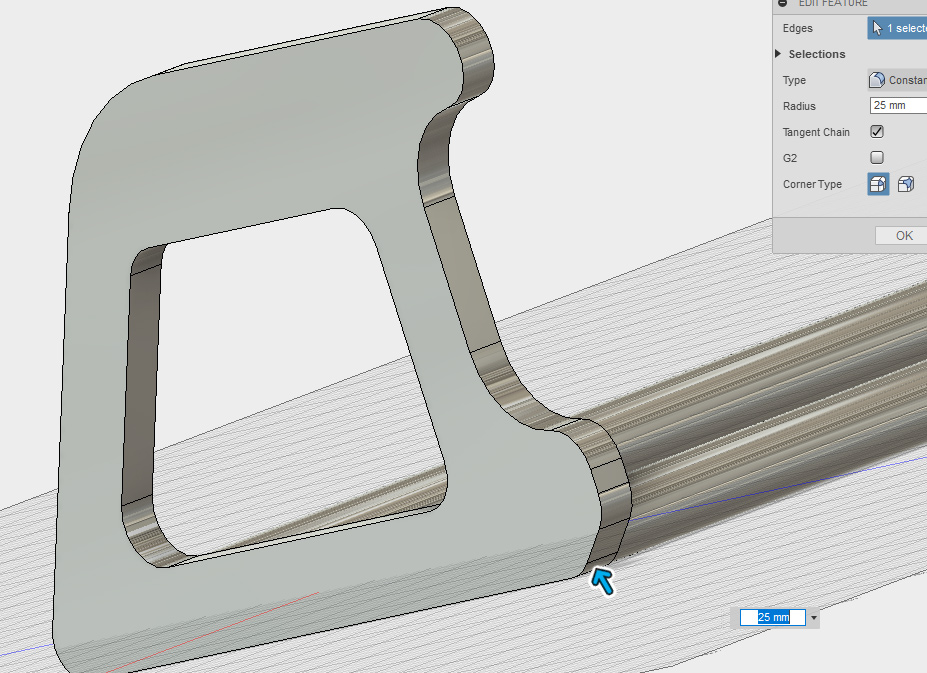Click the Radius field in the dialog

898,106
